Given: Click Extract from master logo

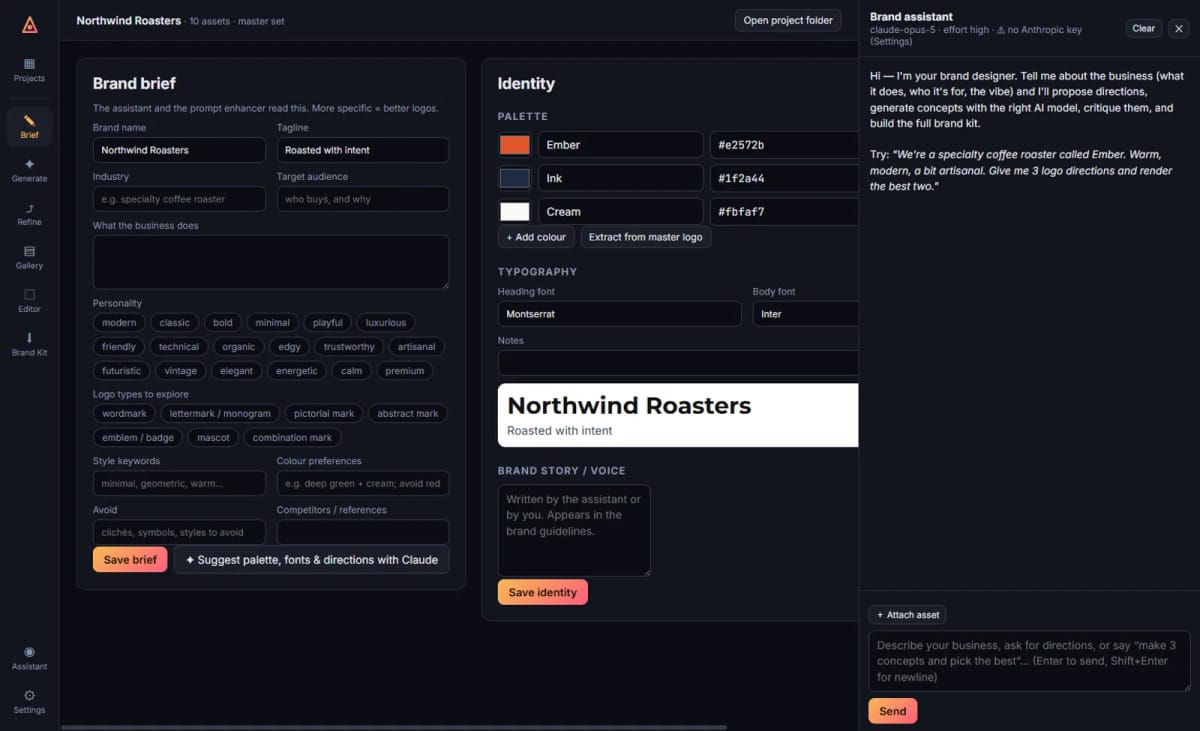Looking at the screenshot, I should click(646, 237).
